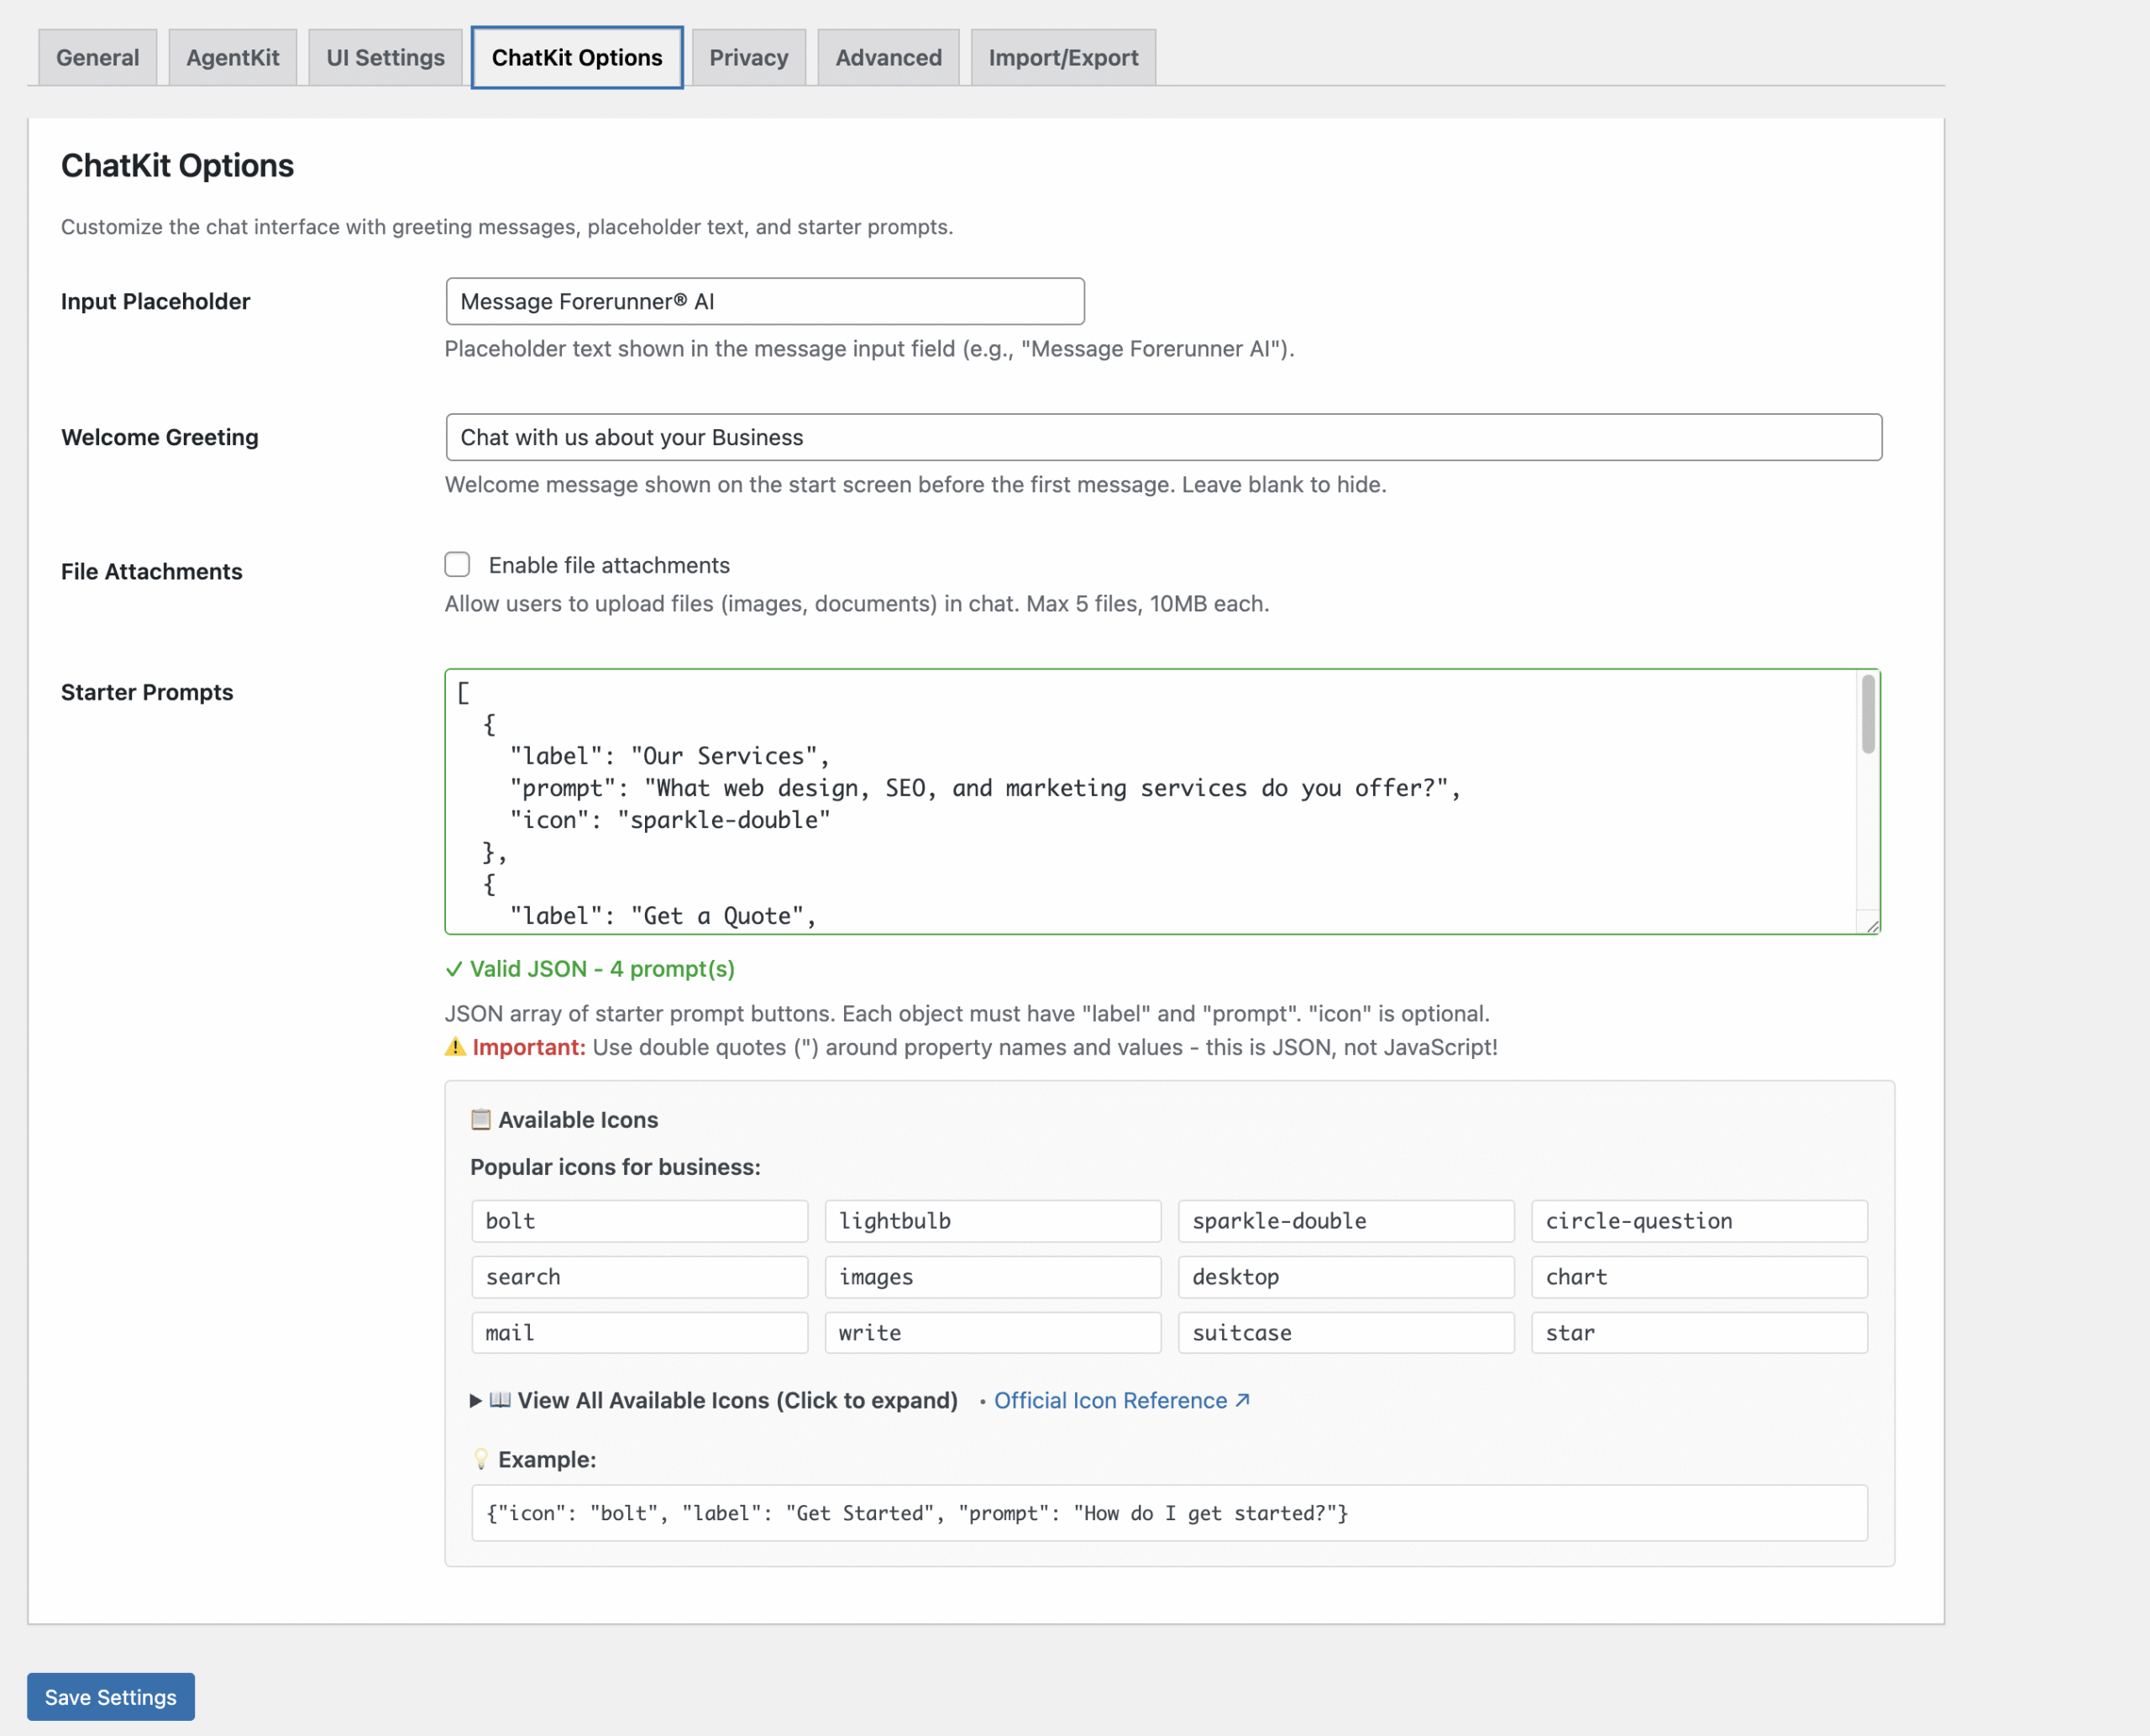2150x1736 pixels.
Task: Enable file attachments
Action: click(457, 564)
